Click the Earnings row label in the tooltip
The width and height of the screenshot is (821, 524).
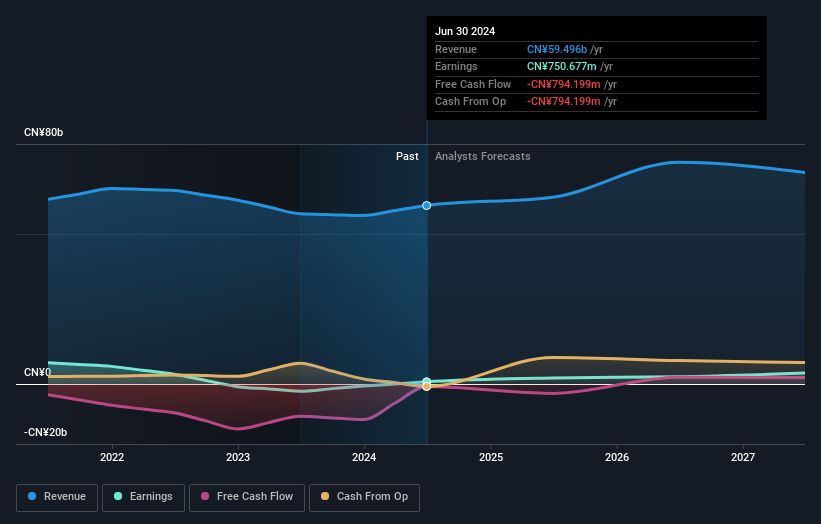click(x=456, y=66)
